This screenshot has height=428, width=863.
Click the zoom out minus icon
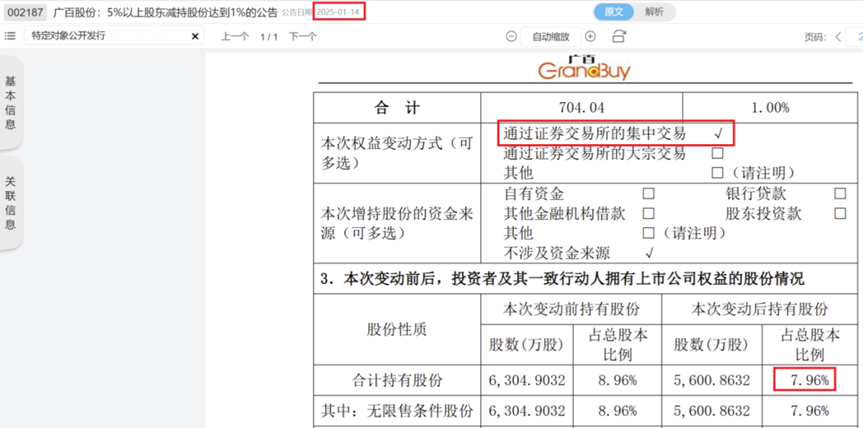pyautogui.click(x=511, y=36)
